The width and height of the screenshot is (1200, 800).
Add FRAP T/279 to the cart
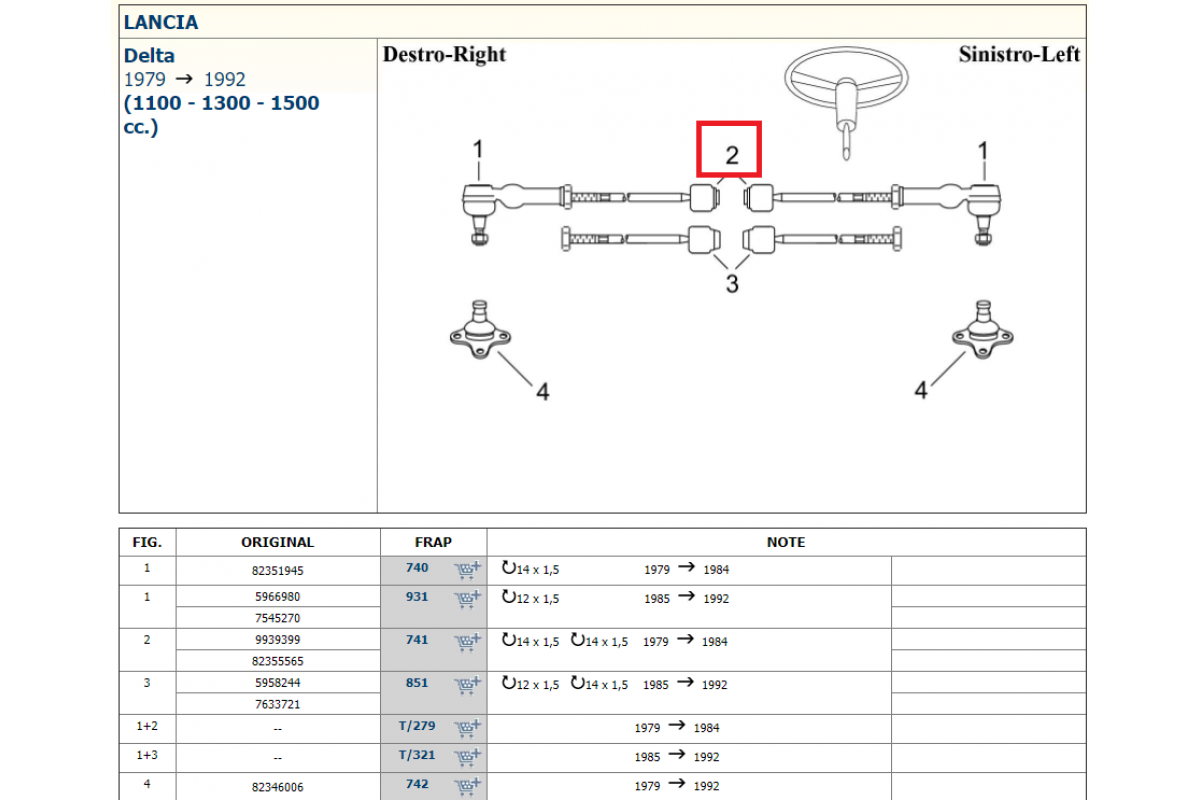coord(468,729)
